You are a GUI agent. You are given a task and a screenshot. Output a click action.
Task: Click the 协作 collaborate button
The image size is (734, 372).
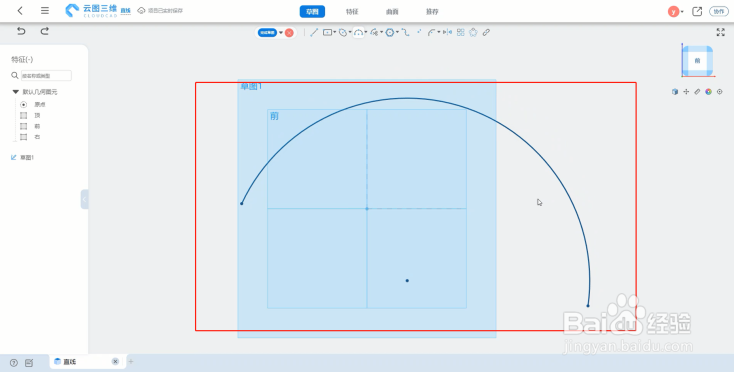pos(719,11)
